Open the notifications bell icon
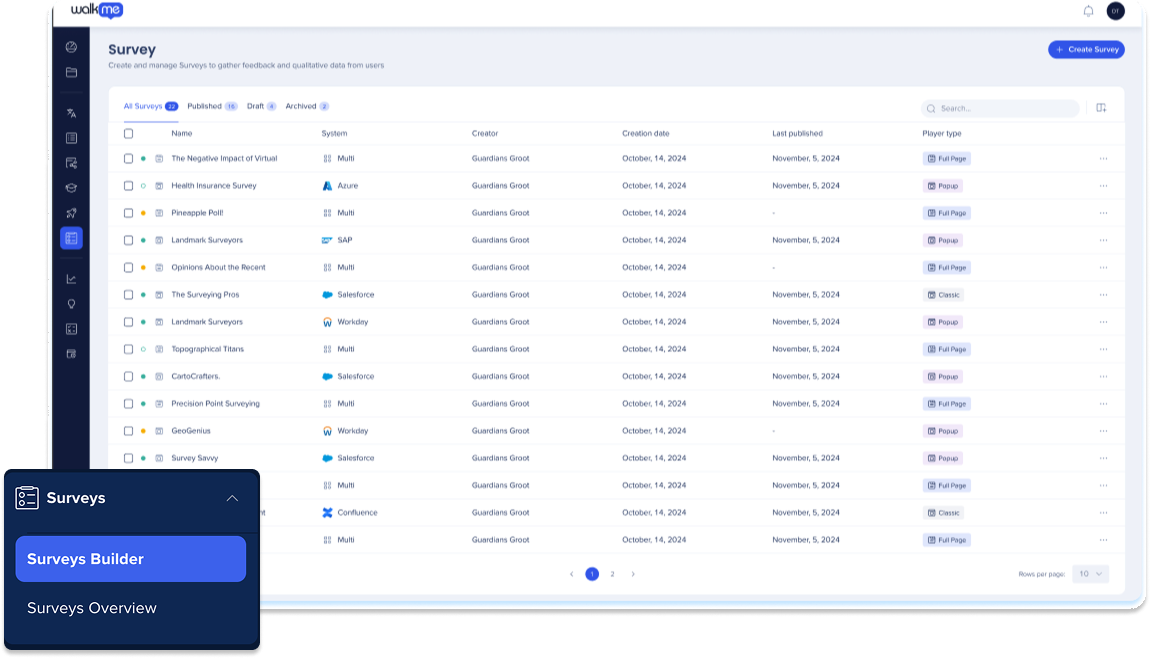 click(x=1088, y=11)
